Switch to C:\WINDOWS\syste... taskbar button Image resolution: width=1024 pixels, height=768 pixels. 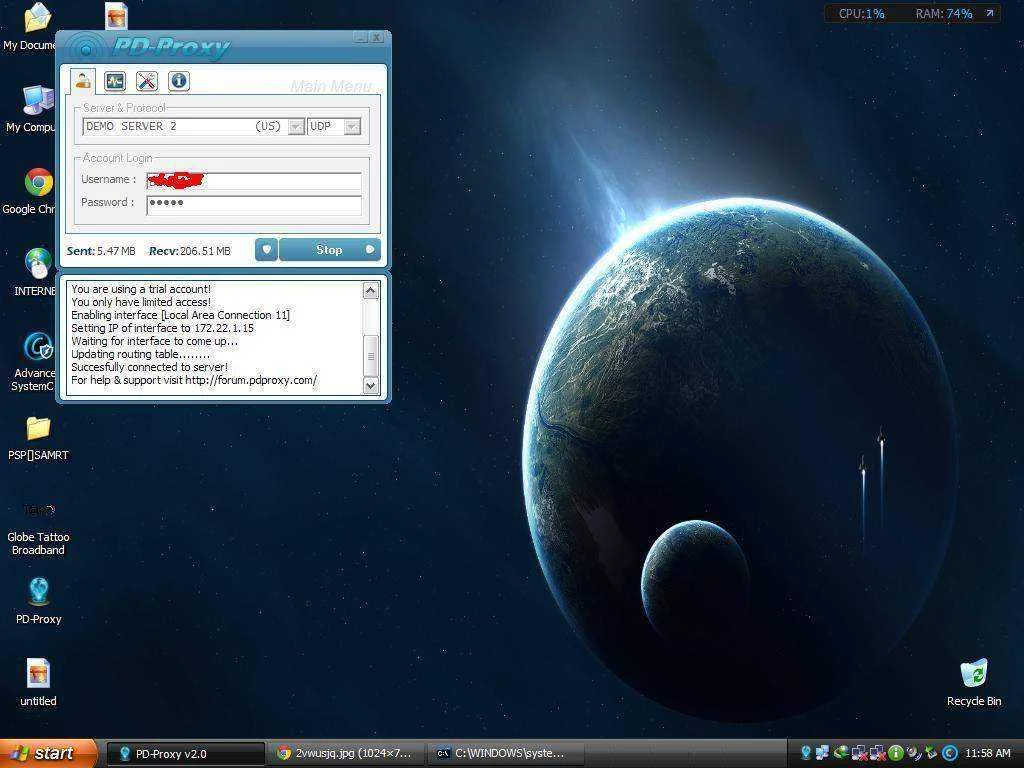(x=505, y=754)
